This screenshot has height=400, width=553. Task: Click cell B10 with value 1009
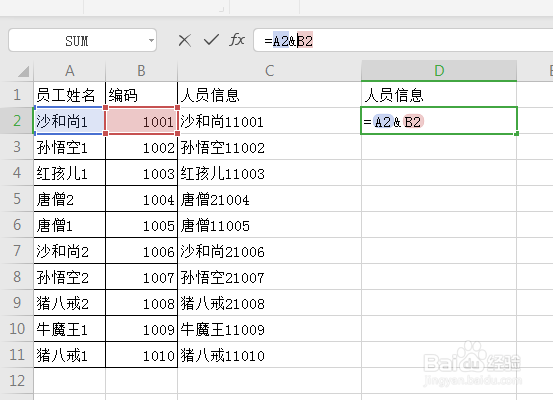[x=141, y=329]
